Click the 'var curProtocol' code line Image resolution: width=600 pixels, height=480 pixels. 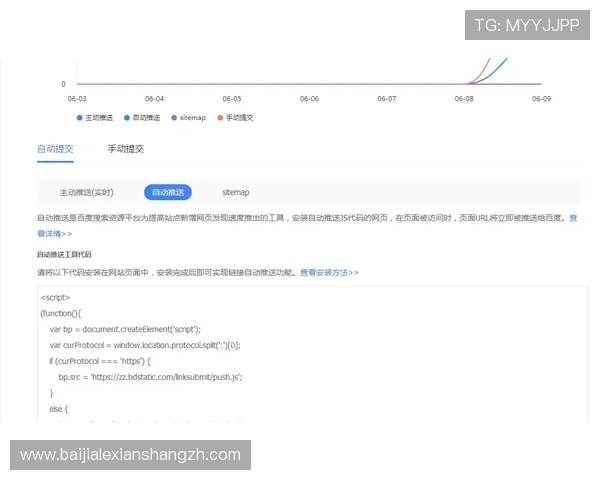click(x=145, y=345)
